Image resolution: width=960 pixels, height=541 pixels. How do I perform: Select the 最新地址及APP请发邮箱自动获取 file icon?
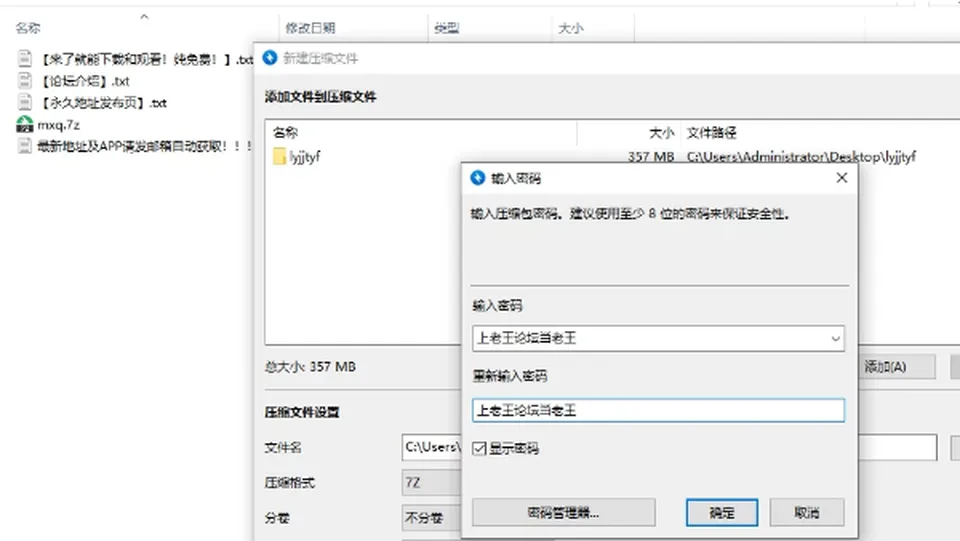(x=24, y=146)
